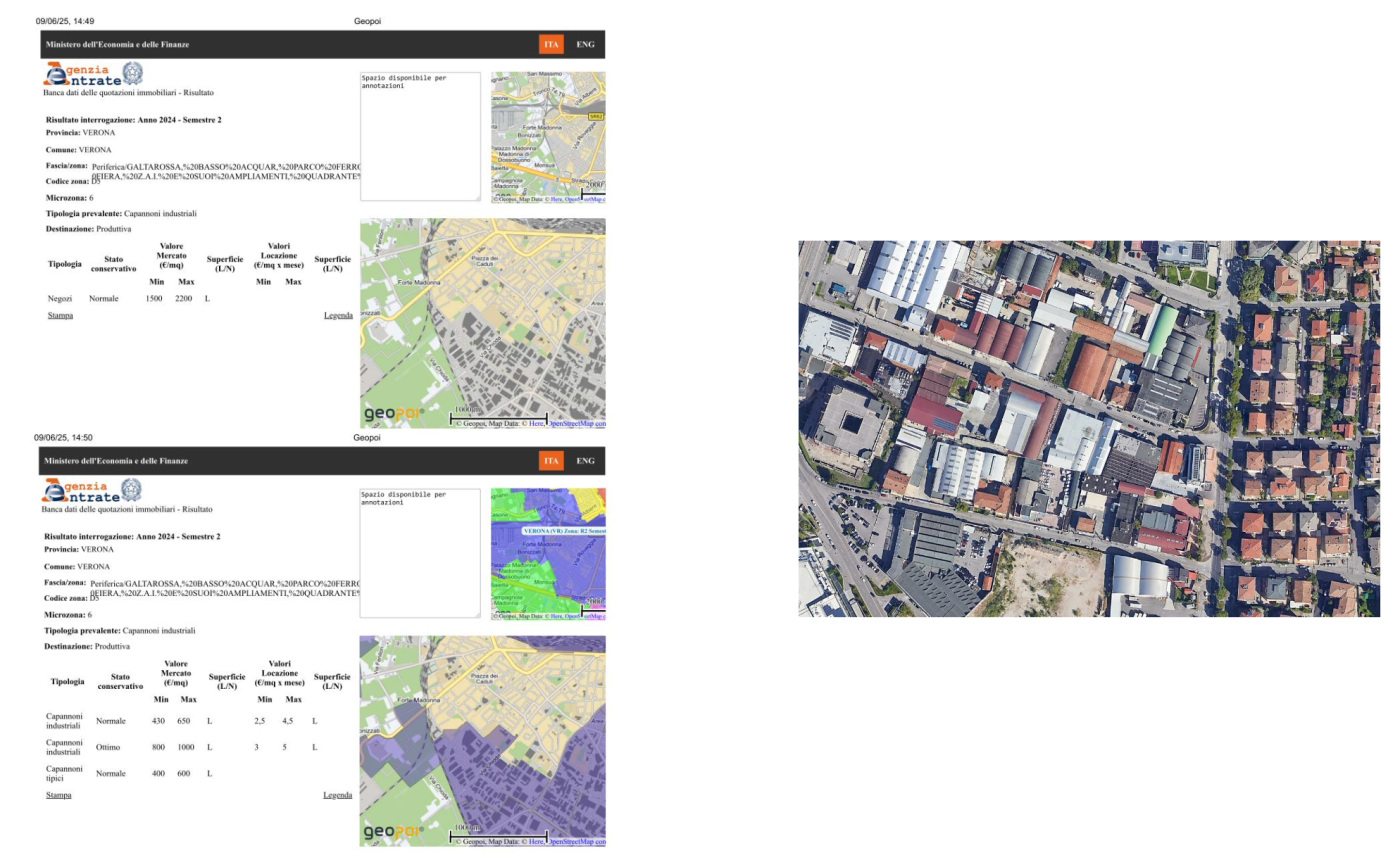Open Legenda below the Capannoni table

338,795
